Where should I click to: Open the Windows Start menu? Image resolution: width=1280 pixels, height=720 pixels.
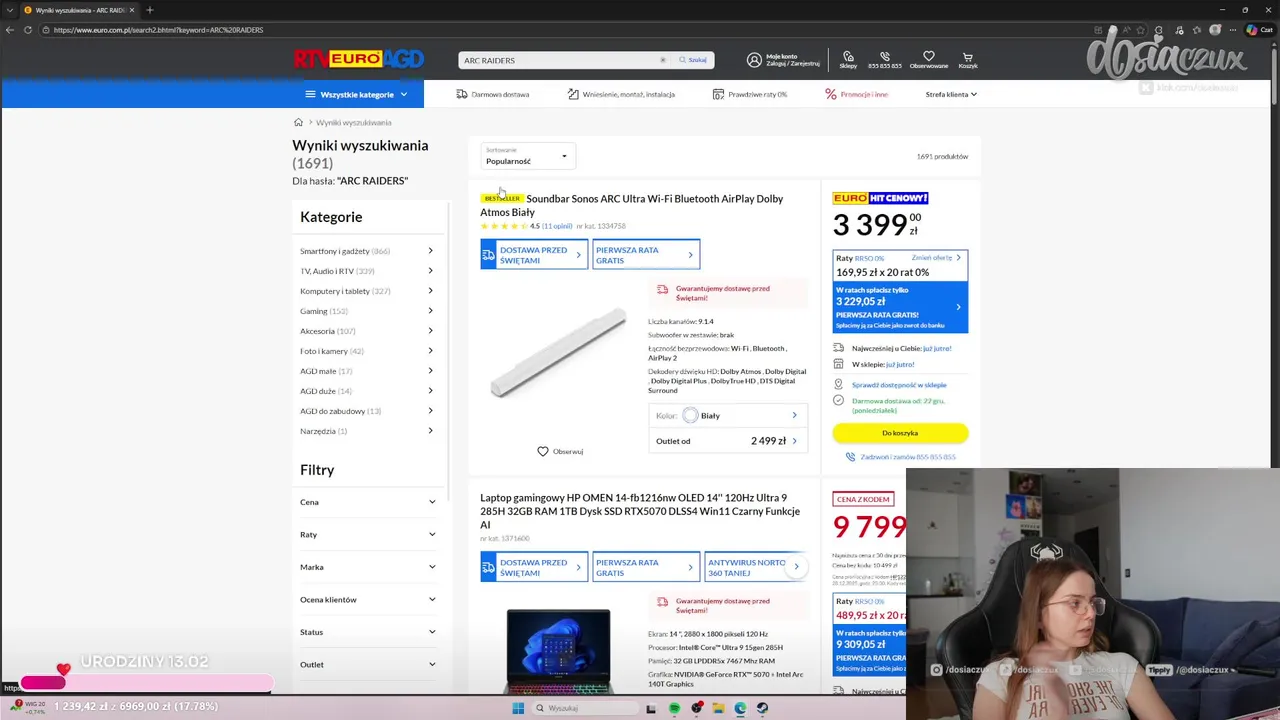[x=518, y=708]
